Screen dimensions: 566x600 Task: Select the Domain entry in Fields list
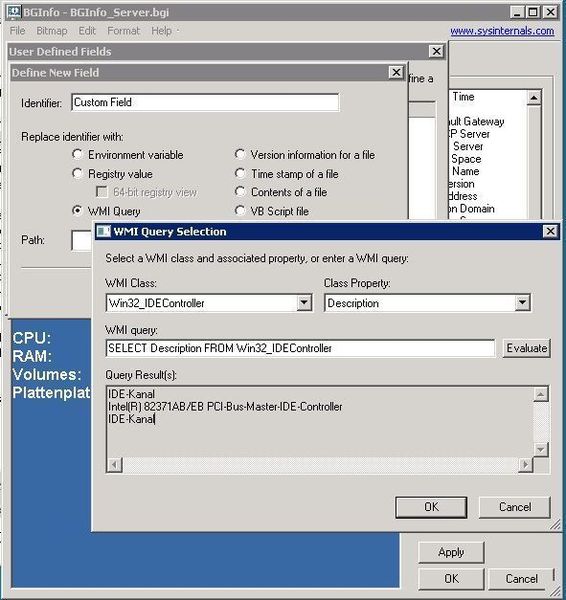coord(472,209)
